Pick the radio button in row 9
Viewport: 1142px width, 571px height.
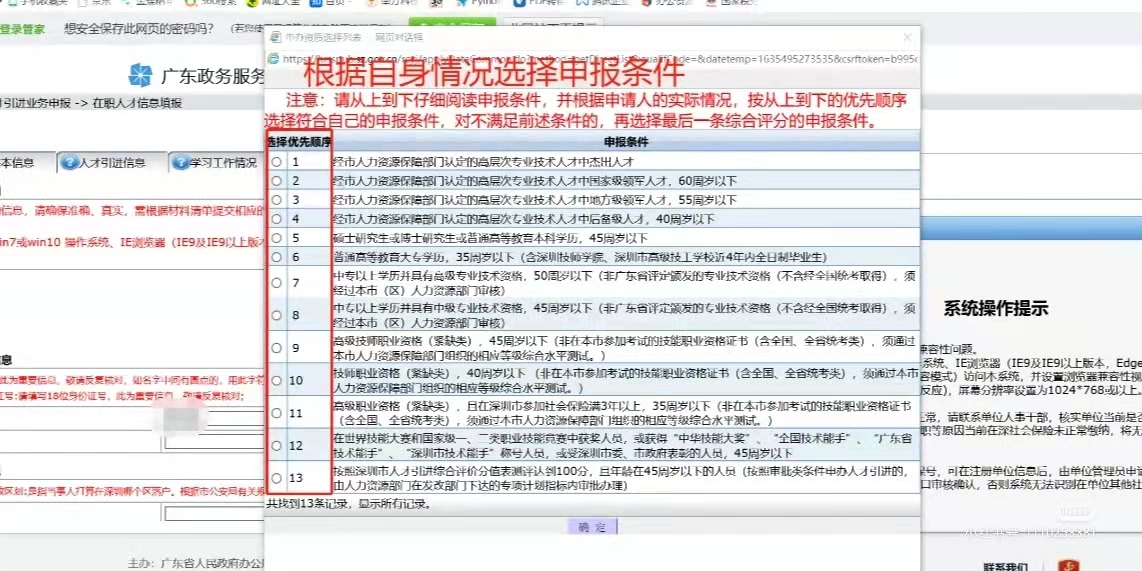(276, 348)
